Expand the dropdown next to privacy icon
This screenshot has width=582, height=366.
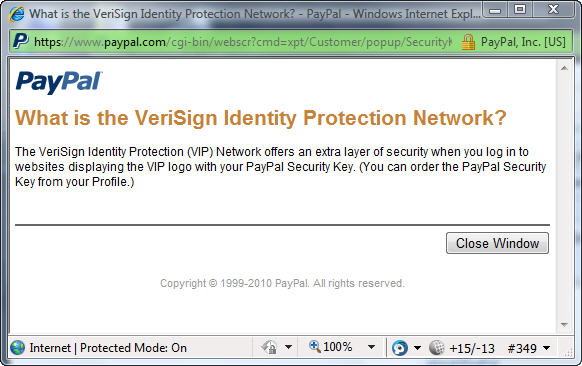click(x=288, y=347)
